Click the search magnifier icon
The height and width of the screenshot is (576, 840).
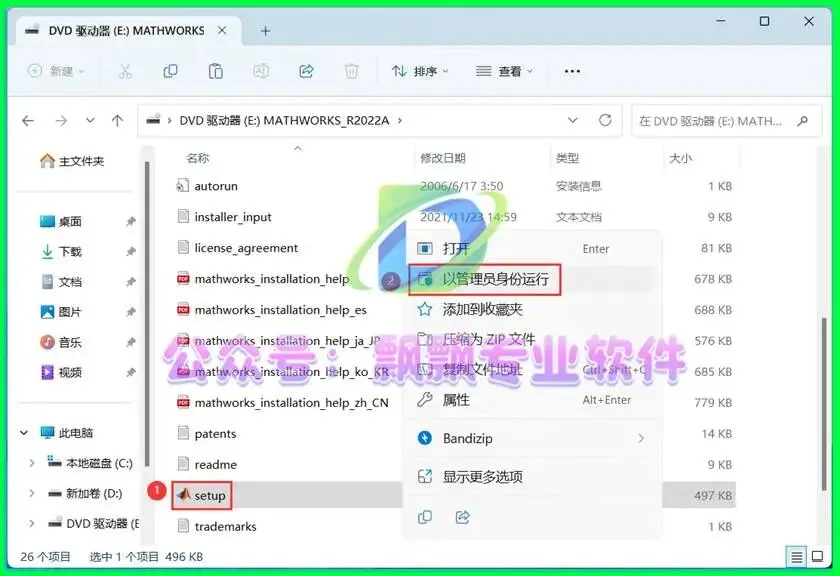(x=802, y=121)
